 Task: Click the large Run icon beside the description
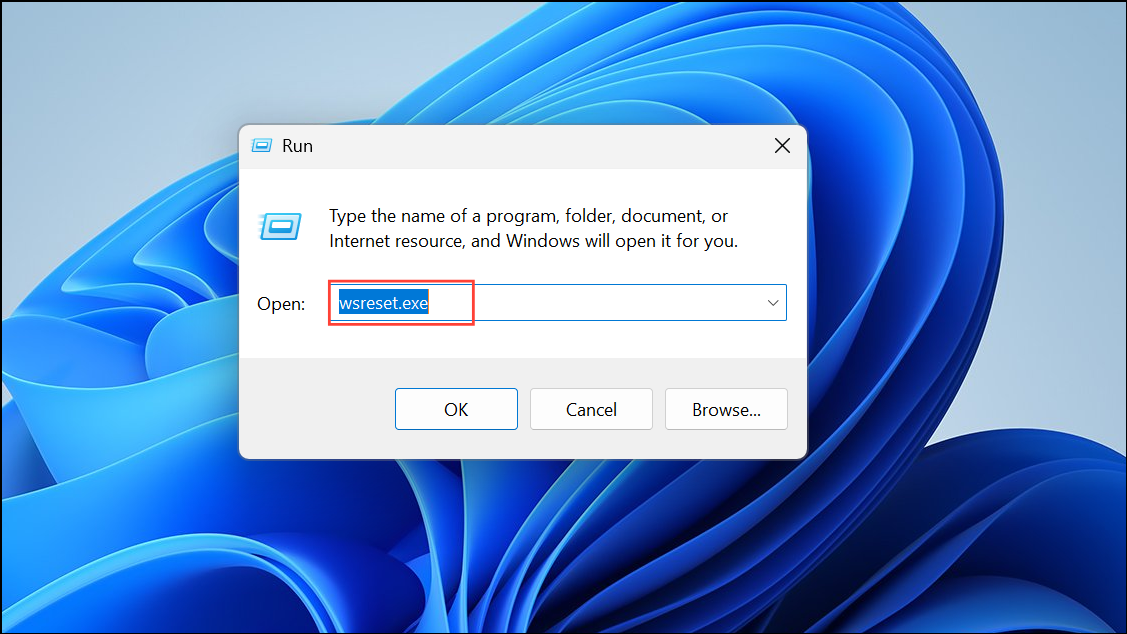click(x=280, y=226)
